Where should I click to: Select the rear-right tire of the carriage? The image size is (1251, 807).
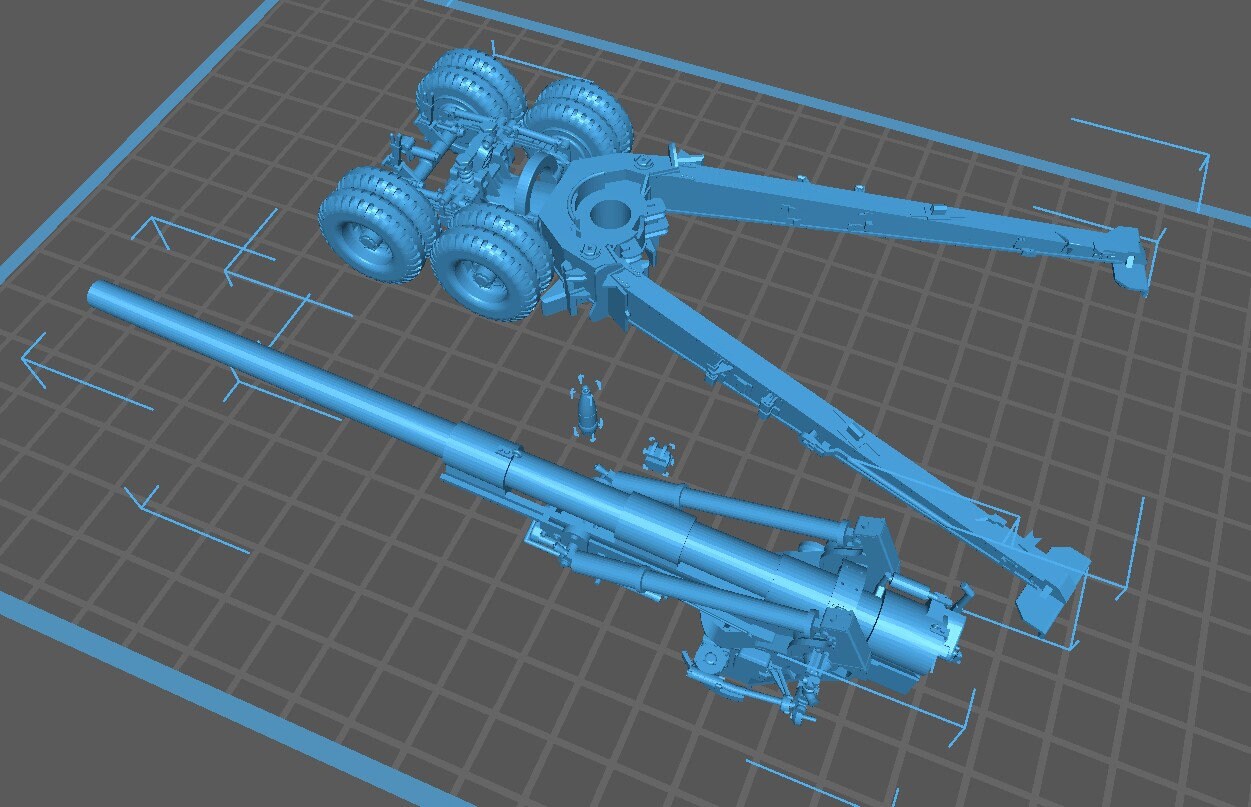tap(580, 115)
